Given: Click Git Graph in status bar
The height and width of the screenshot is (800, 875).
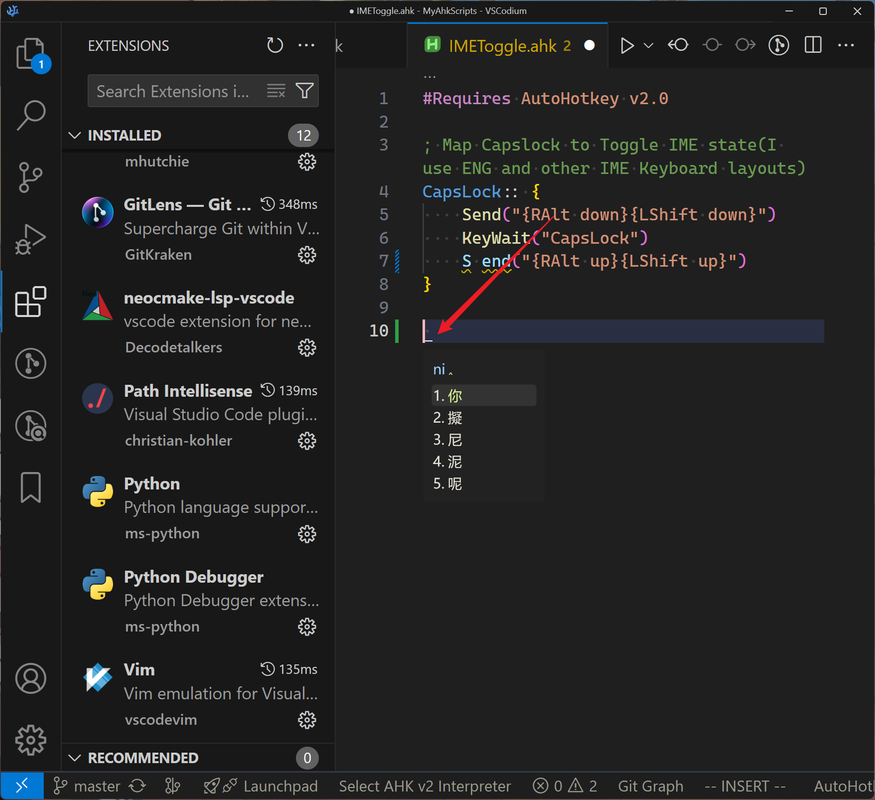Looking at the screenshot, I should tap(650, 786).
